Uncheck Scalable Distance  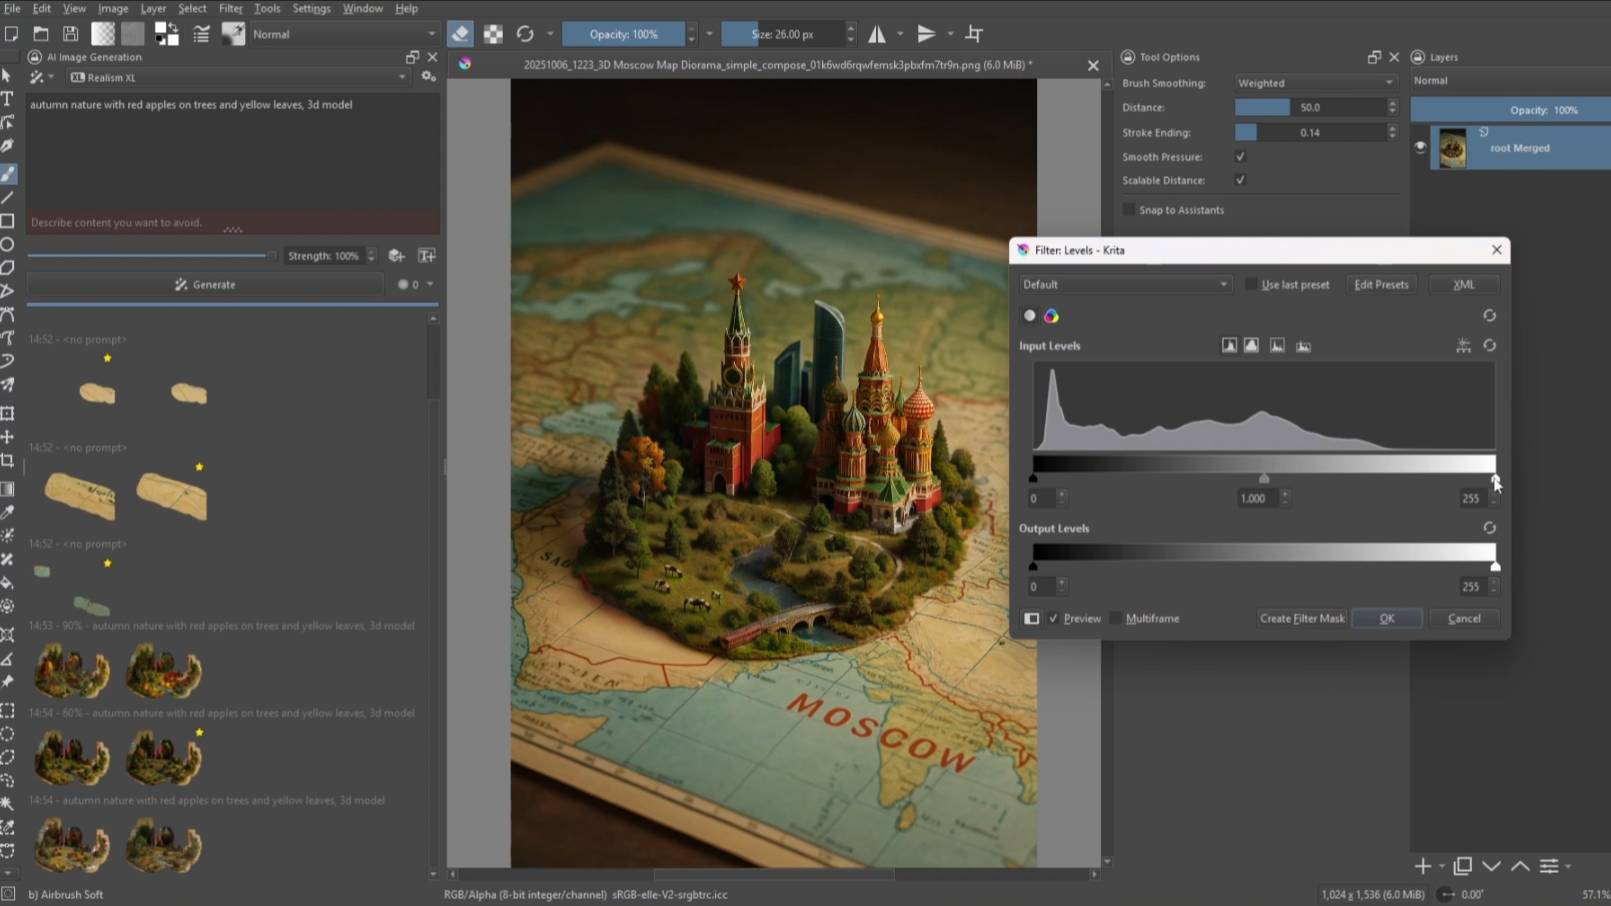[x=1240, y=180]
